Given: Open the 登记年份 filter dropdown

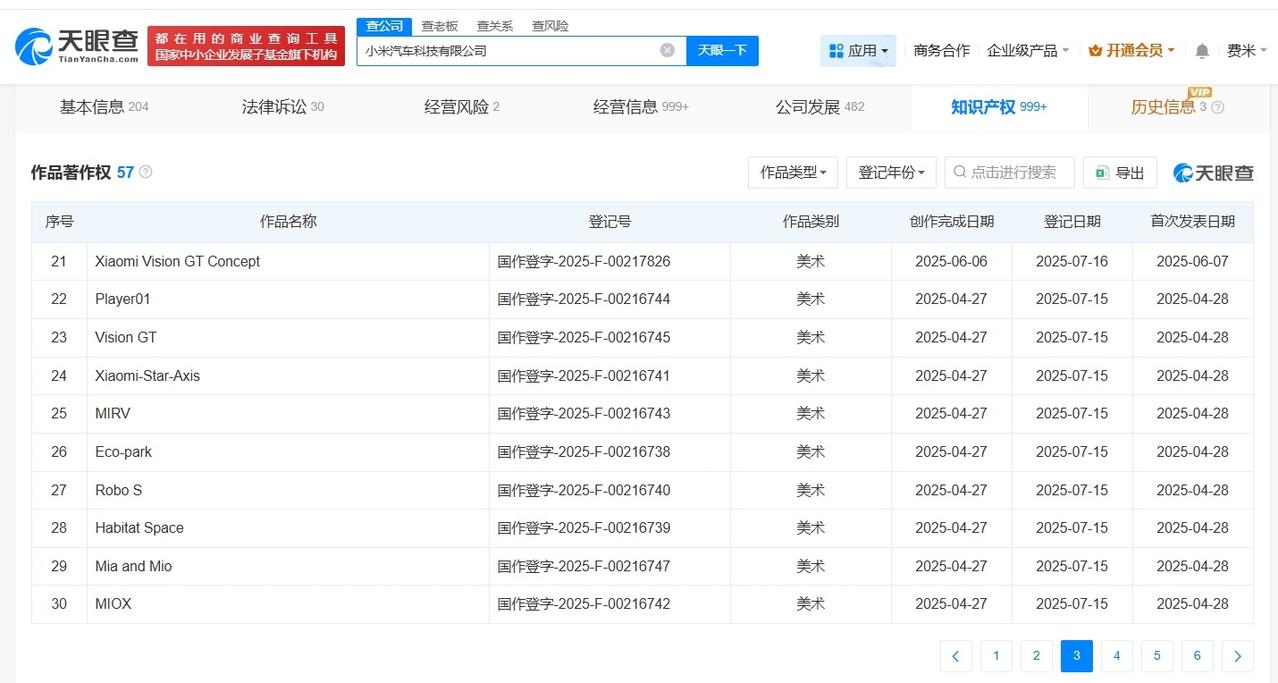Looking at the screenshot, I should tap(889, 172).
